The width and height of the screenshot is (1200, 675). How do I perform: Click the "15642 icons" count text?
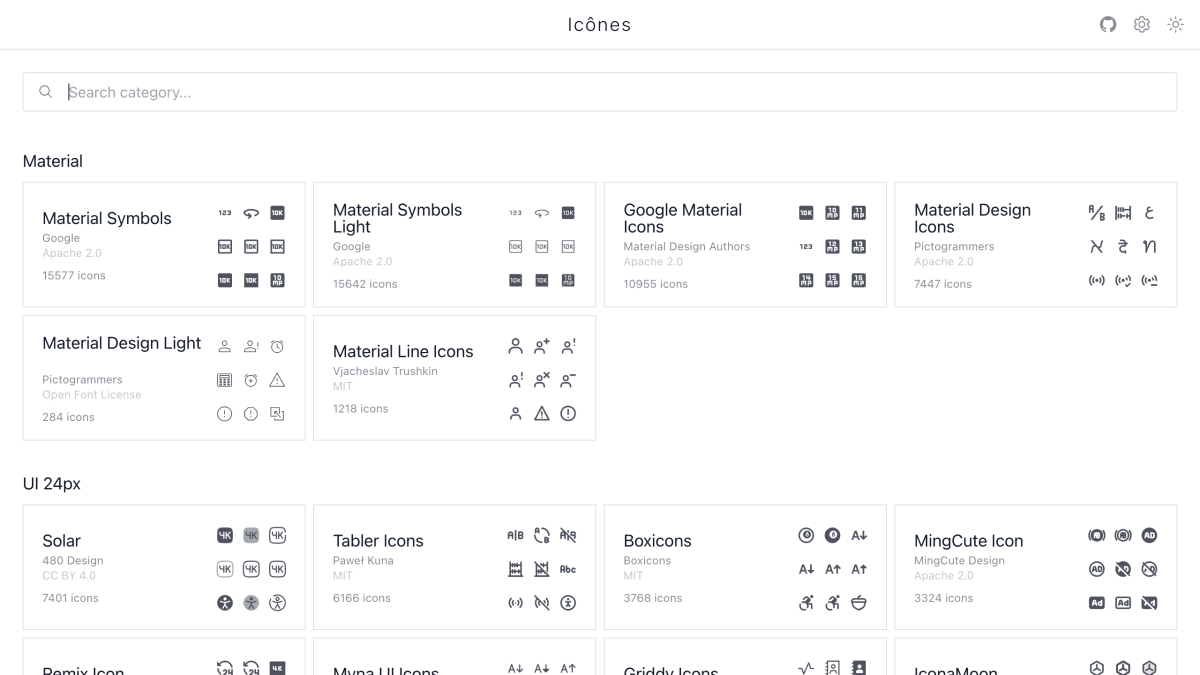[365, 284]
